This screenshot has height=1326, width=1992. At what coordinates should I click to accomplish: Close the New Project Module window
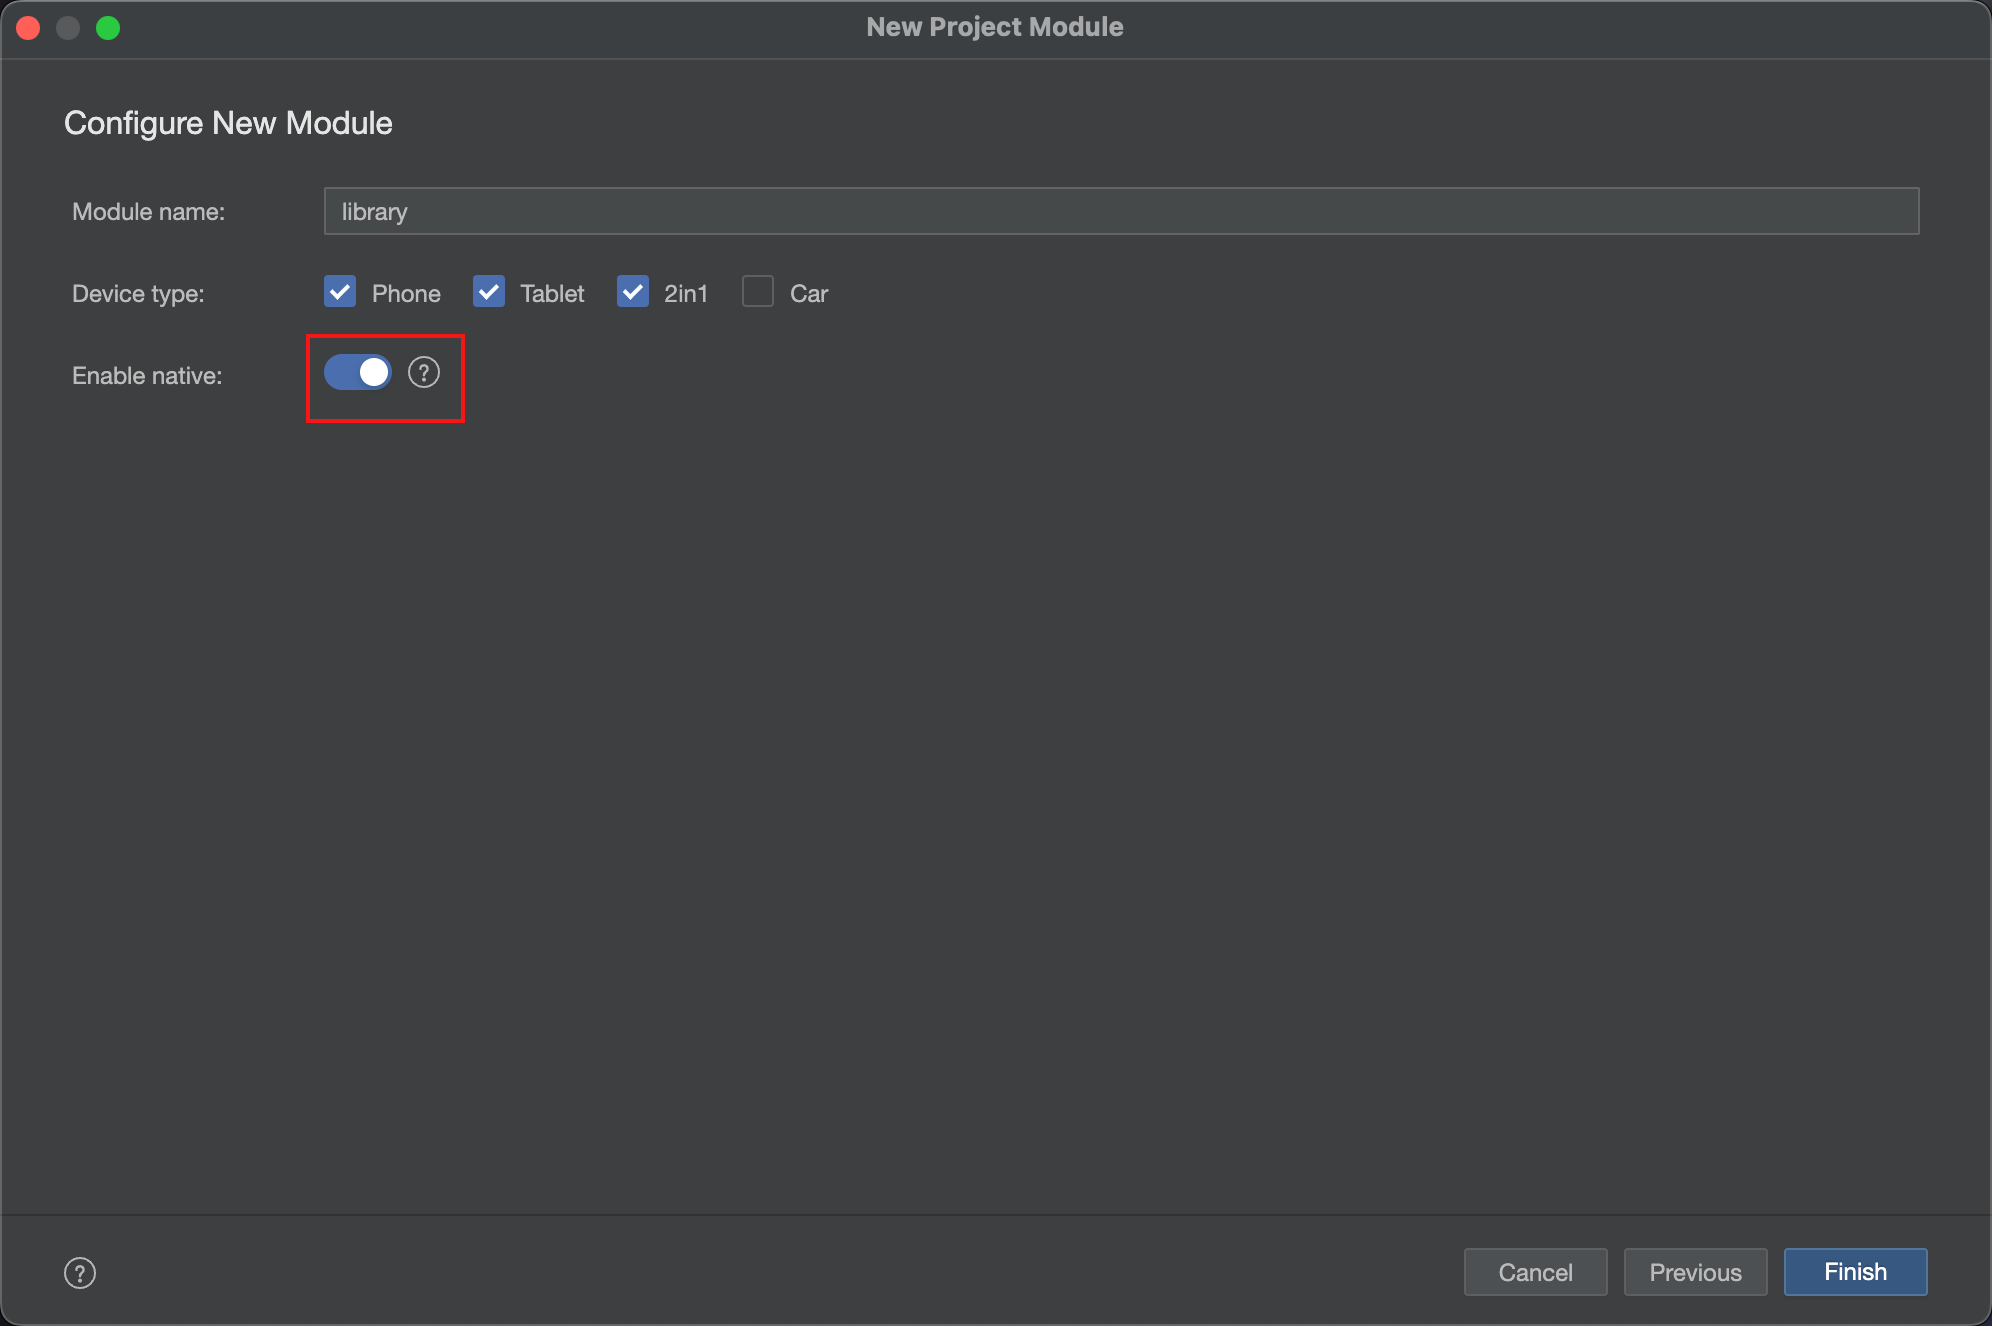click(29, 28)
